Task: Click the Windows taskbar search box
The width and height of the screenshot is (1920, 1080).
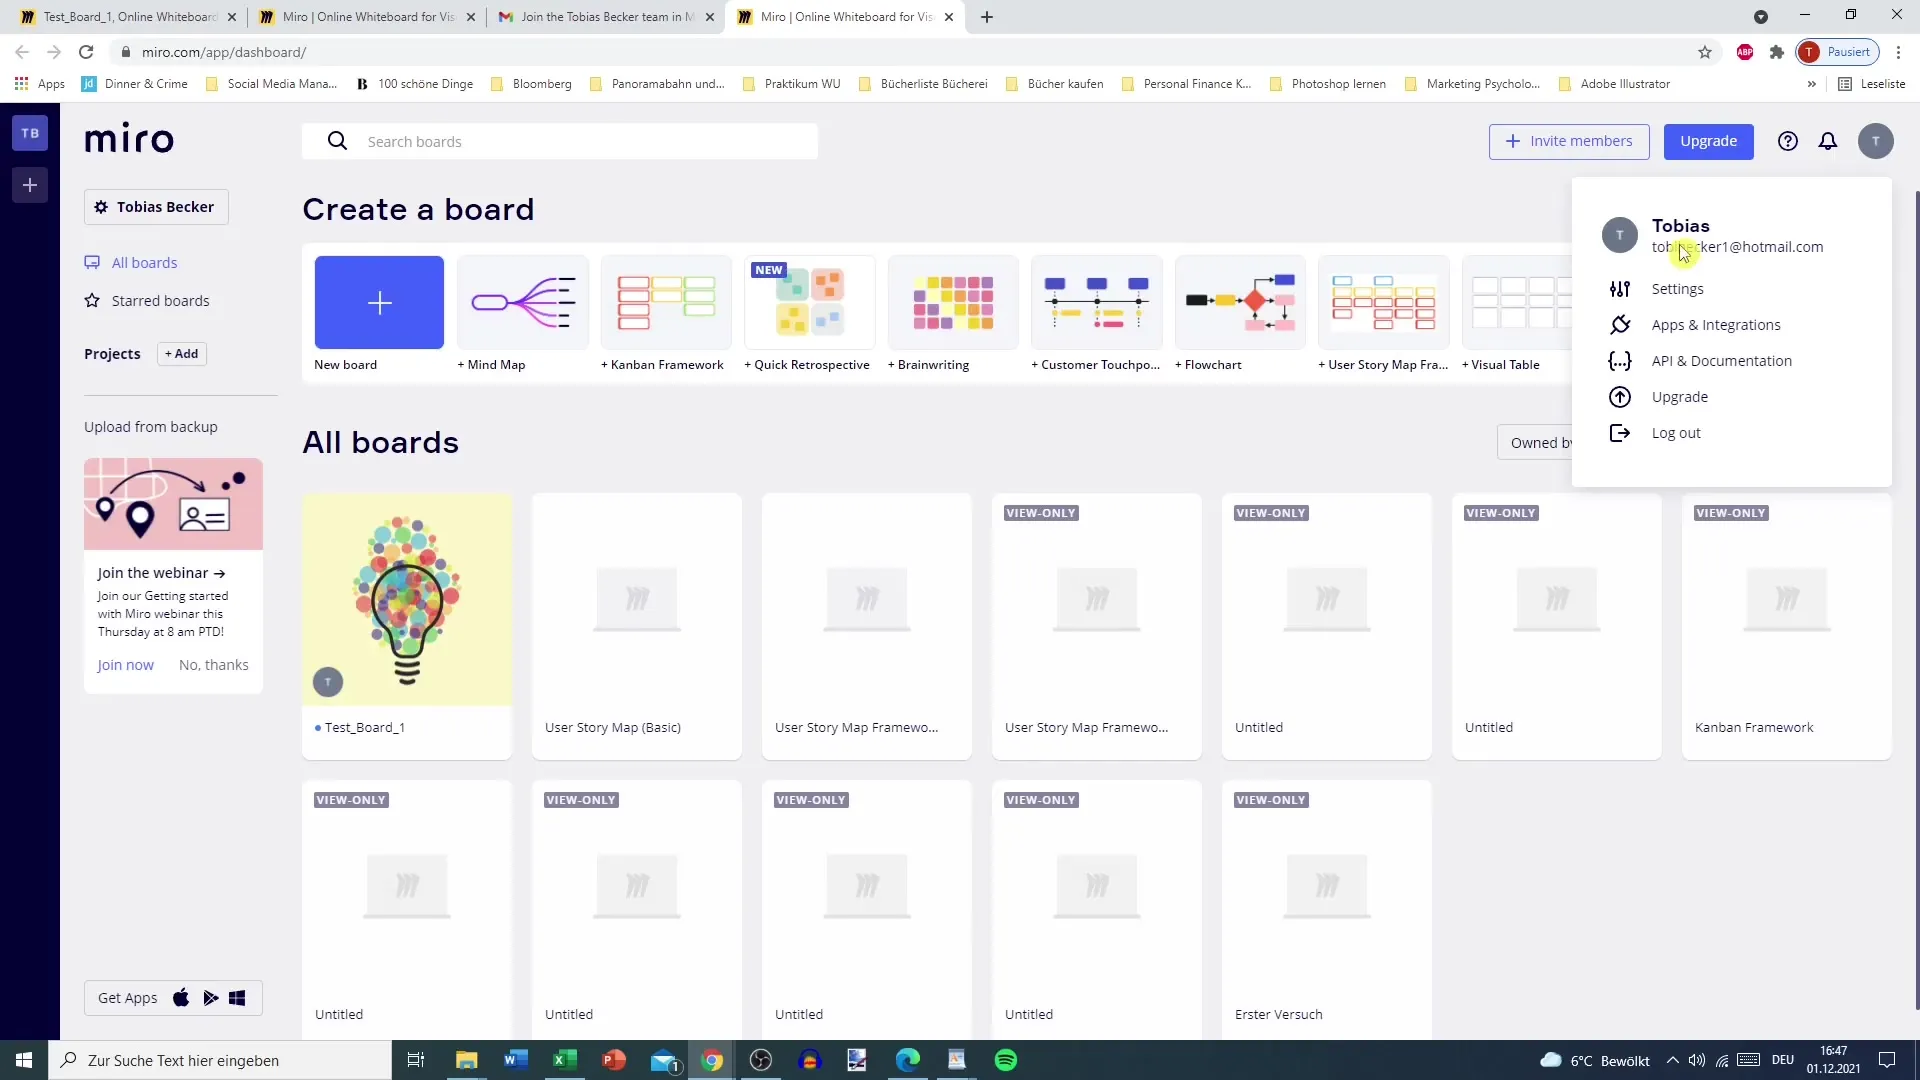Action: pos(220,1060)
